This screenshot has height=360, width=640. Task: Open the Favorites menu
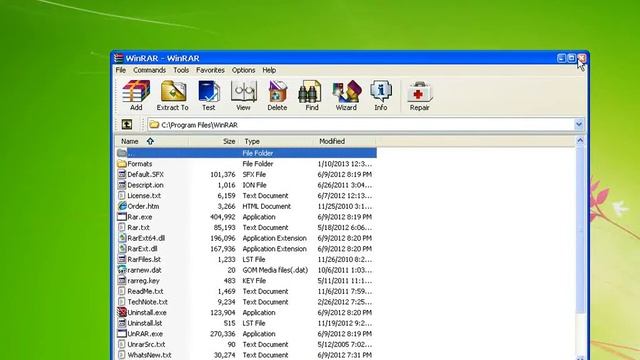(x=210, y=70)
